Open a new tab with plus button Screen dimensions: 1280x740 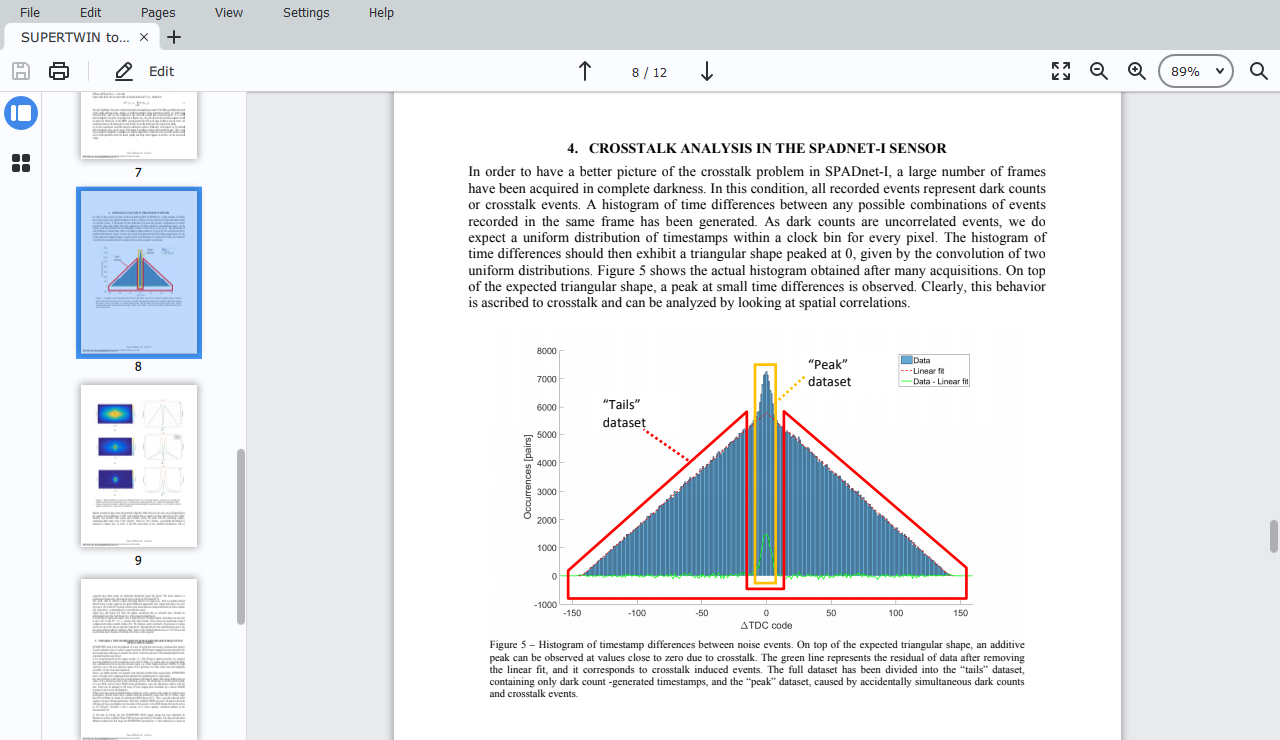(174, 37)
